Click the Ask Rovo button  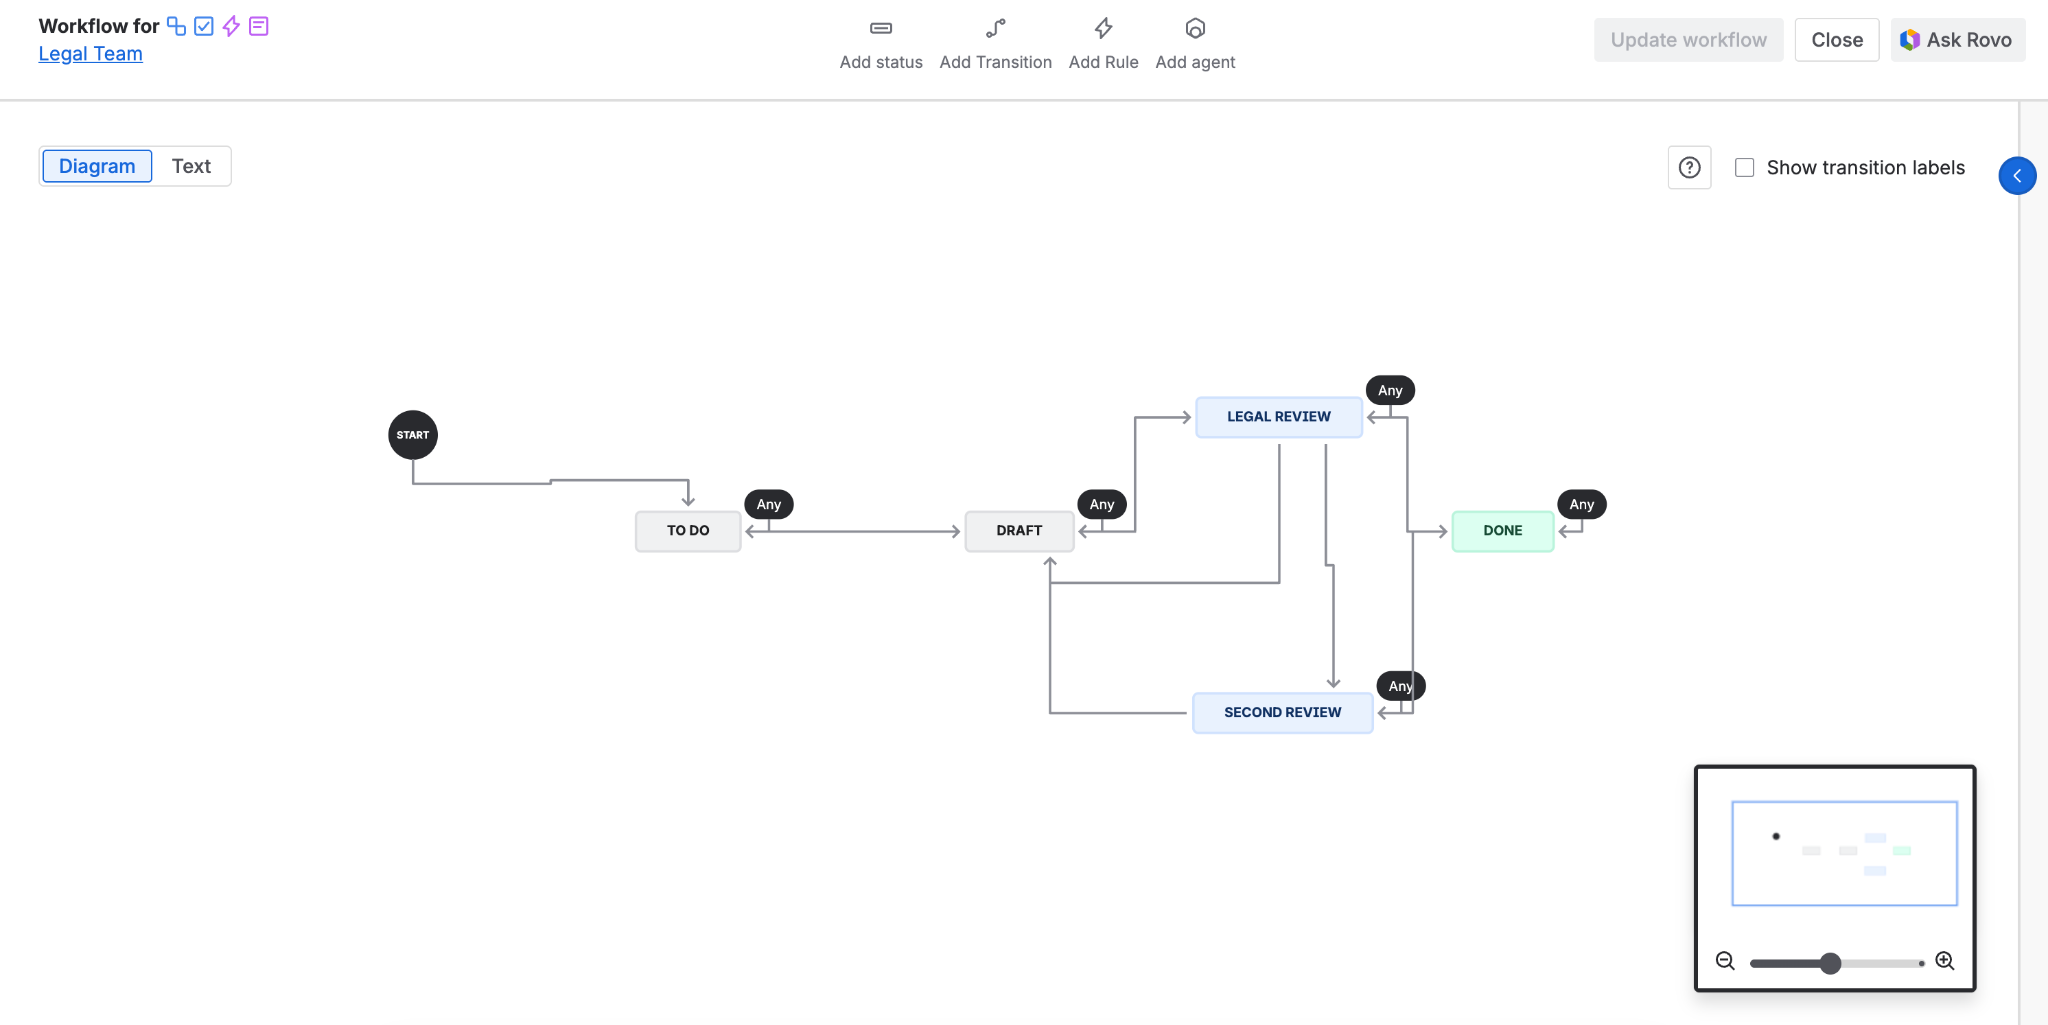(1957, 40)
